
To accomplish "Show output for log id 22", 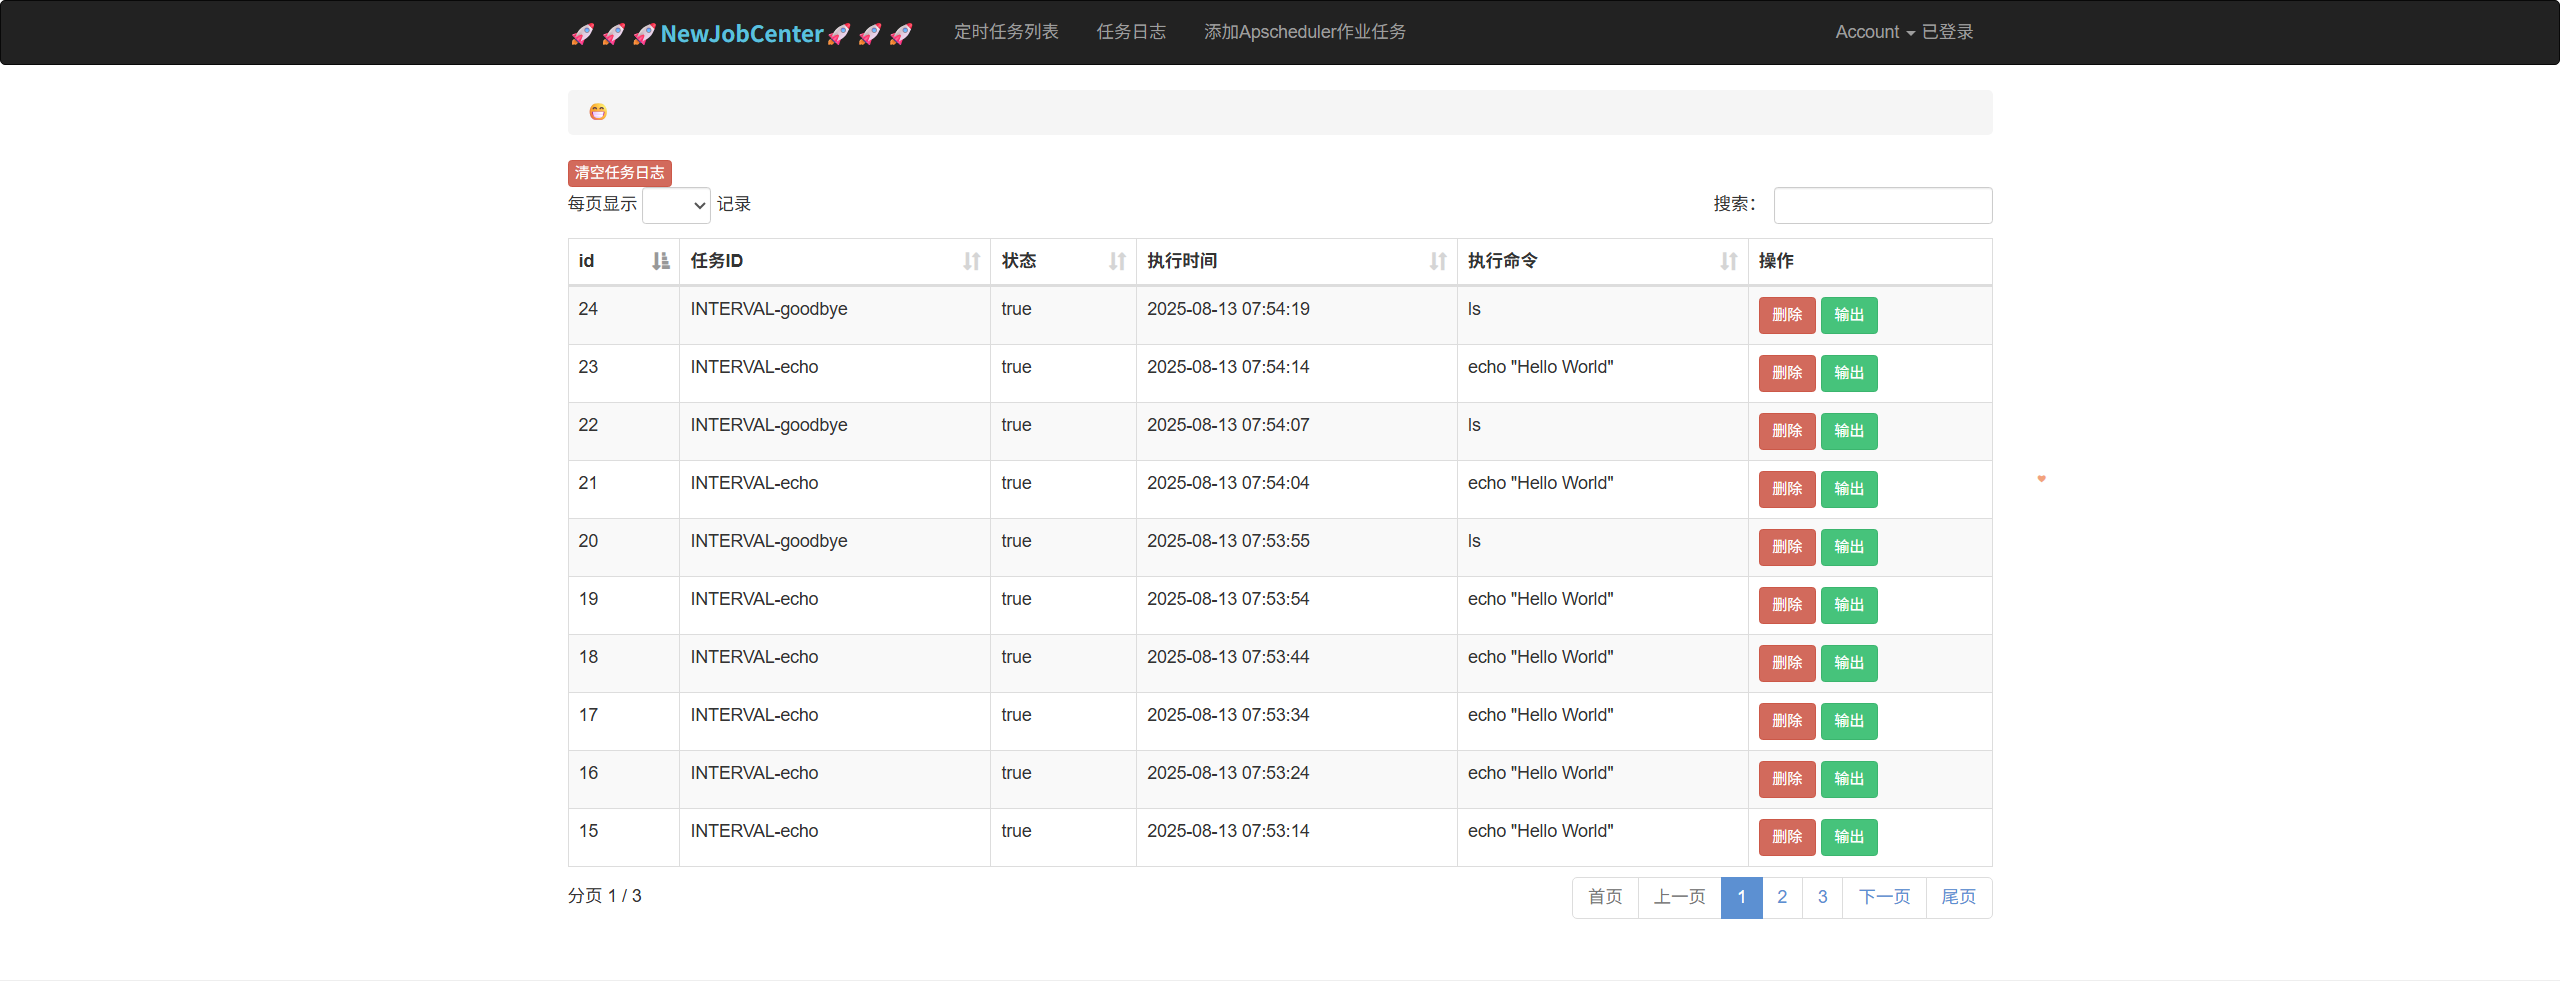I will click(x=1849, y=431).
